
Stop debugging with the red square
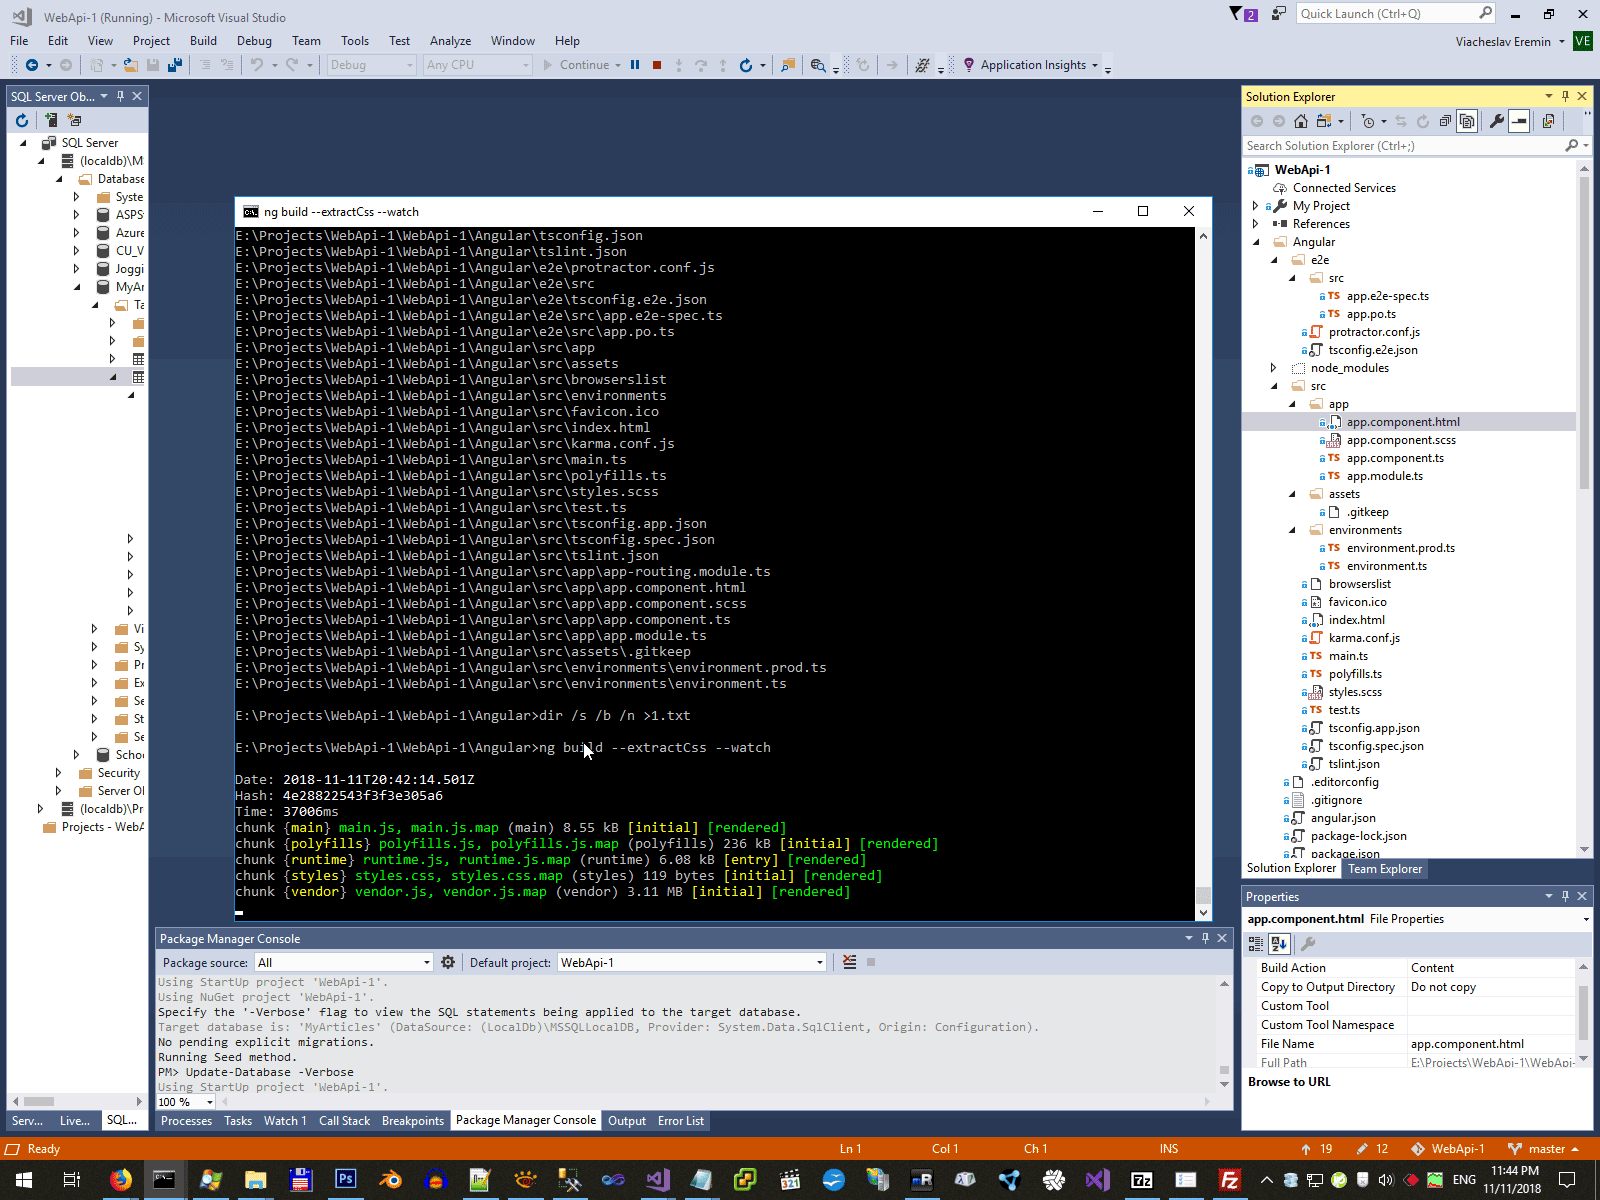(657, 65)
